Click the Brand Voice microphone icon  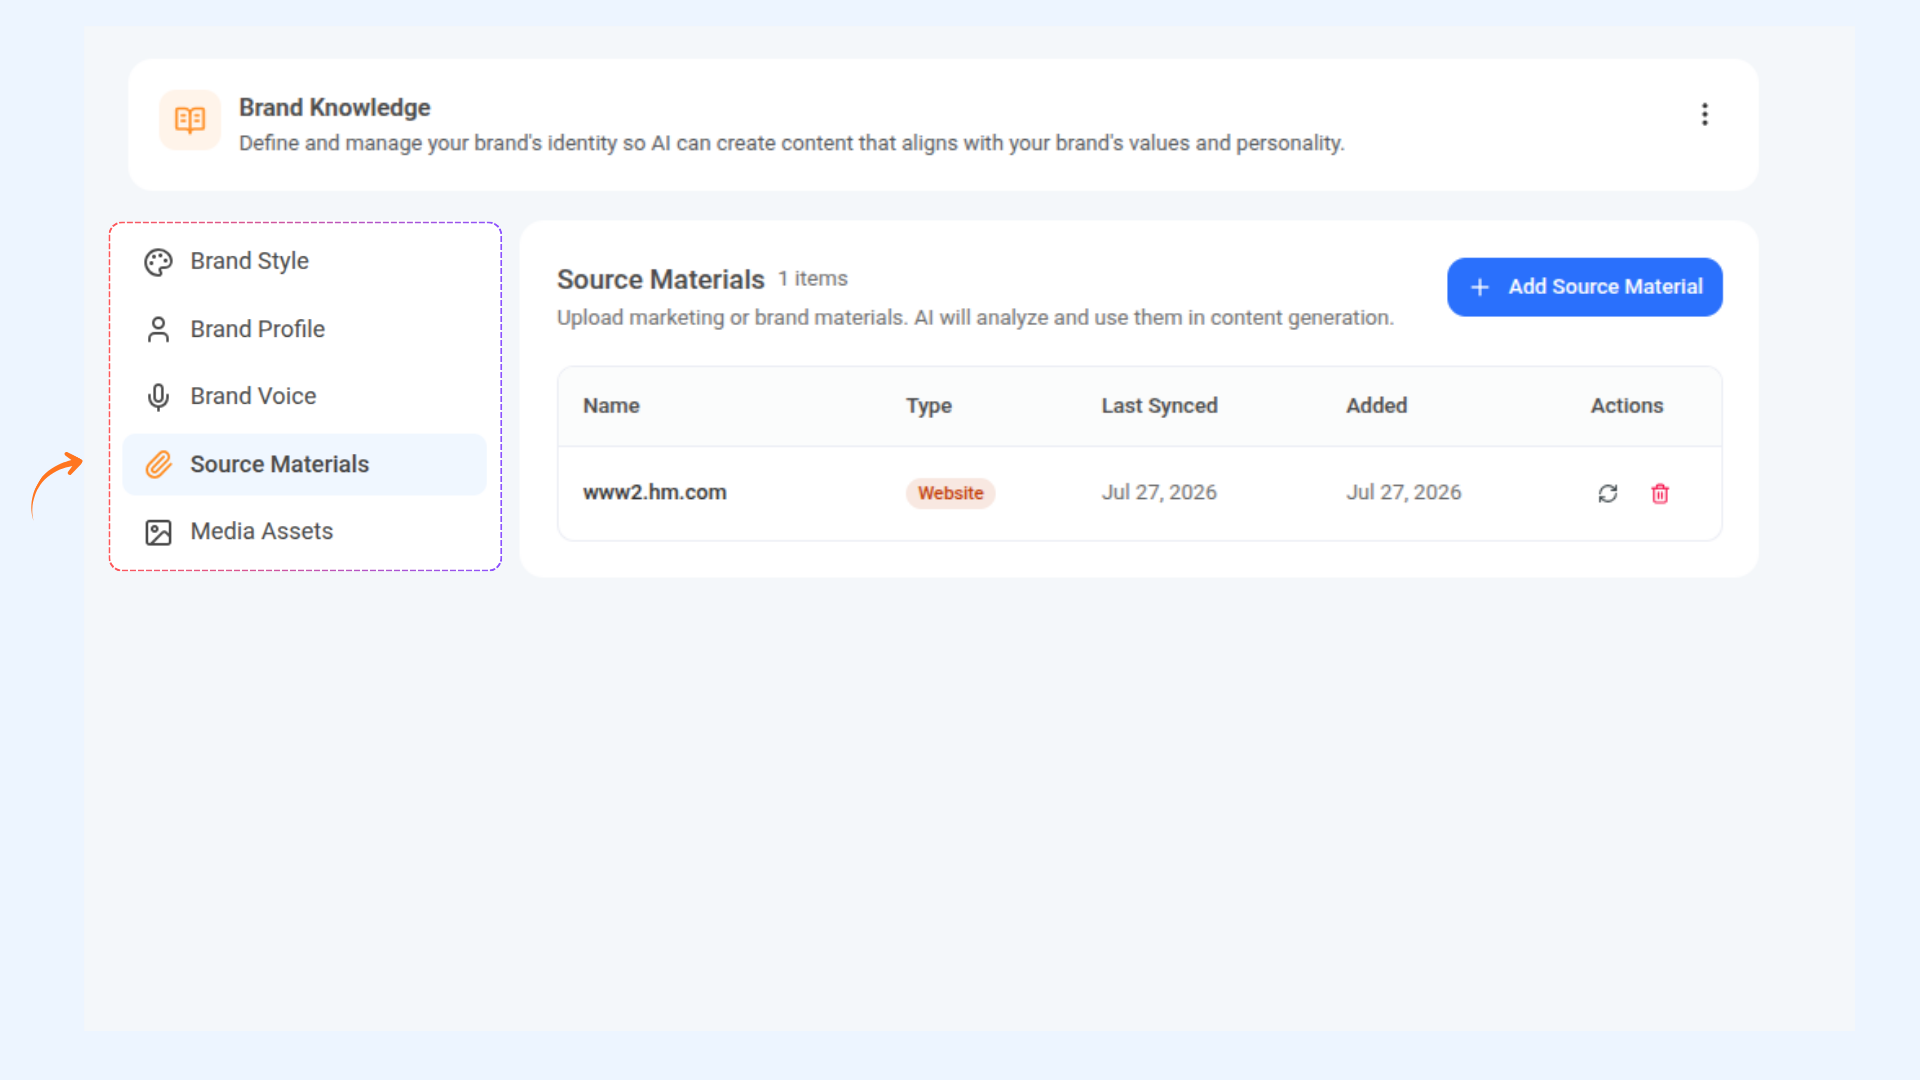158,397
